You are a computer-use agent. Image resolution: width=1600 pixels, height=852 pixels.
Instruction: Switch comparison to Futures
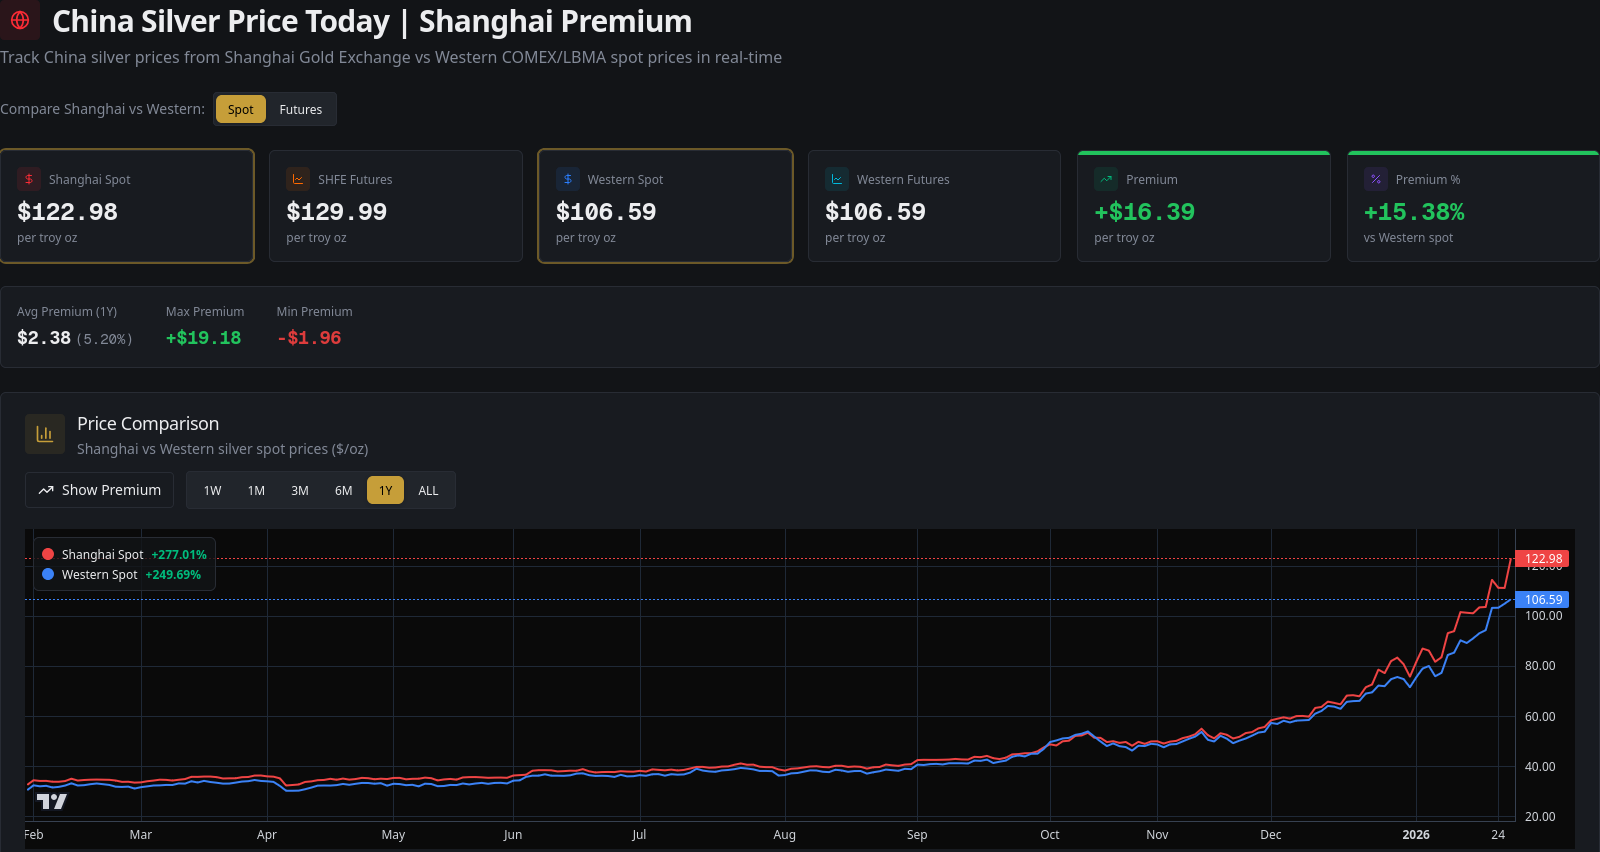pyautogui.click(x=301, y=109)
